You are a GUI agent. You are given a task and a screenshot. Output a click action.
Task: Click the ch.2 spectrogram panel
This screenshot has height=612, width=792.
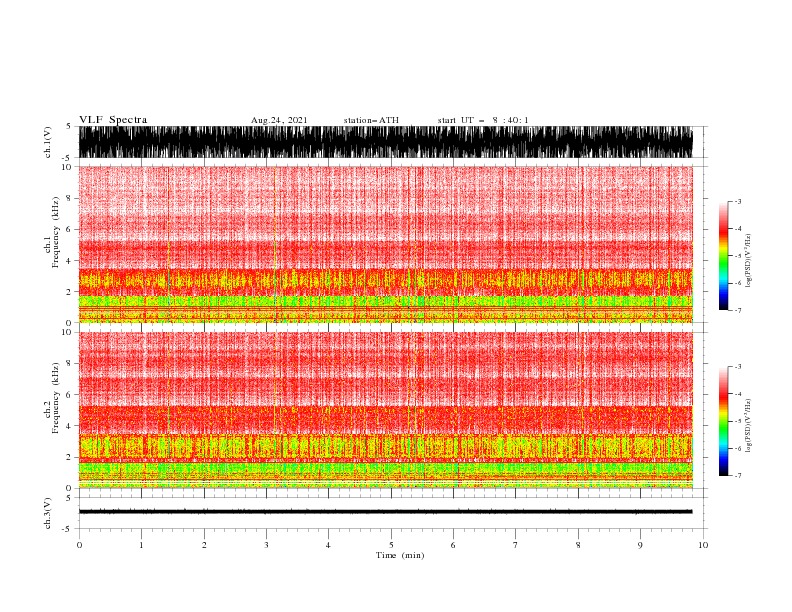385,410
